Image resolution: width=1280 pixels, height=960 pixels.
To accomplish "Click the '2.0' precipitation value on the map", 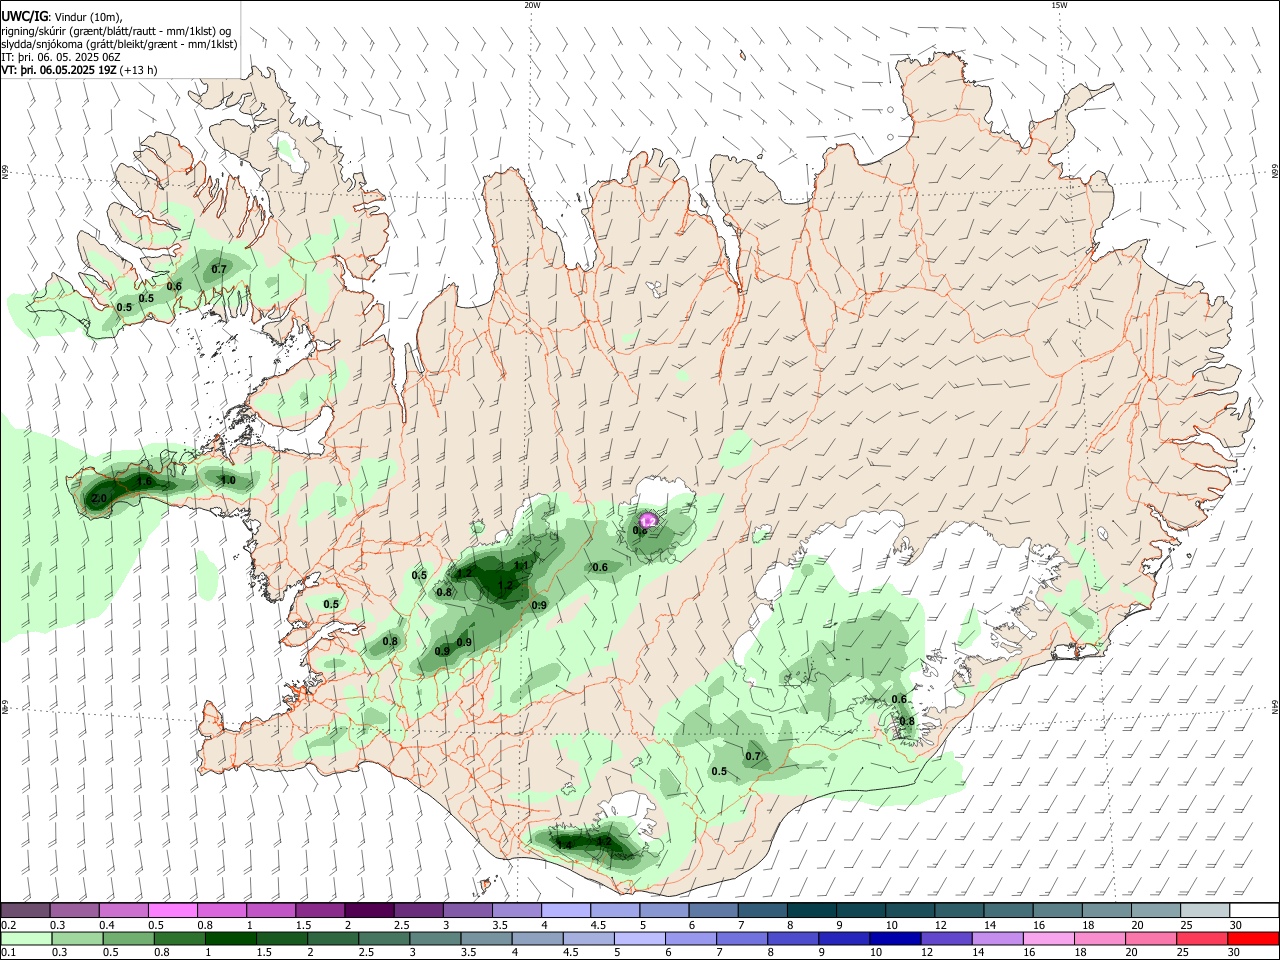I will [99, 498].
